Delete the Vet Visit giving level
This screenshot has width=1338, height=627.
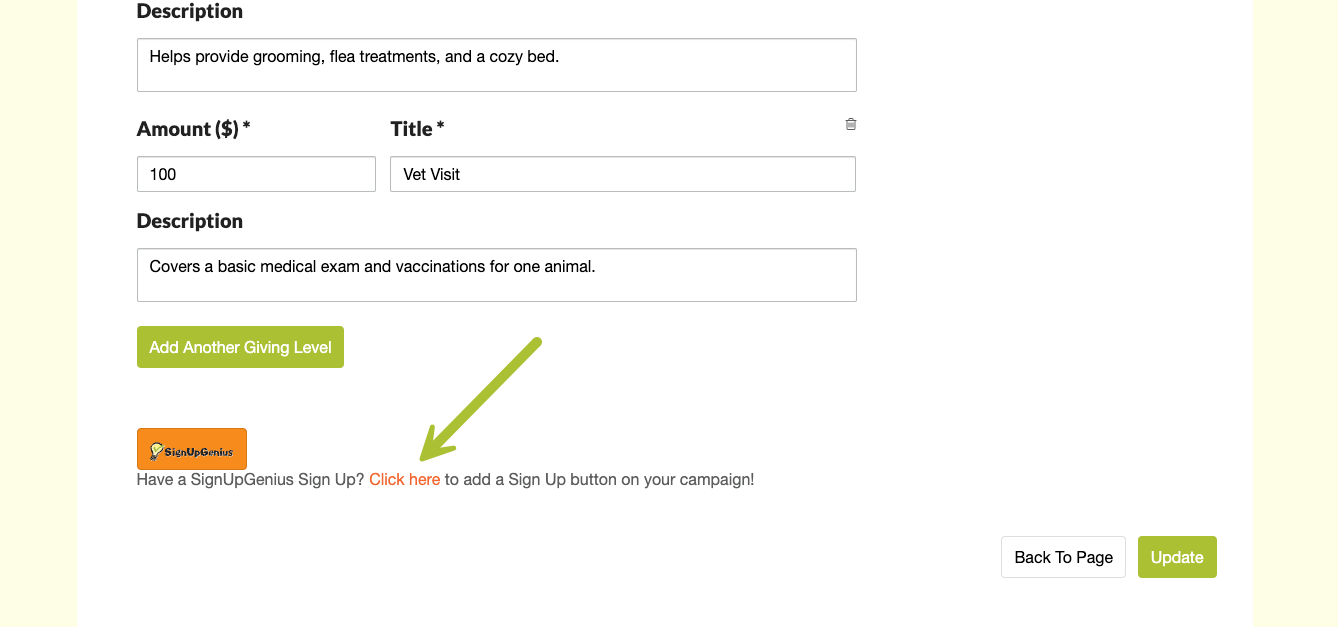[x=851, y=124]
